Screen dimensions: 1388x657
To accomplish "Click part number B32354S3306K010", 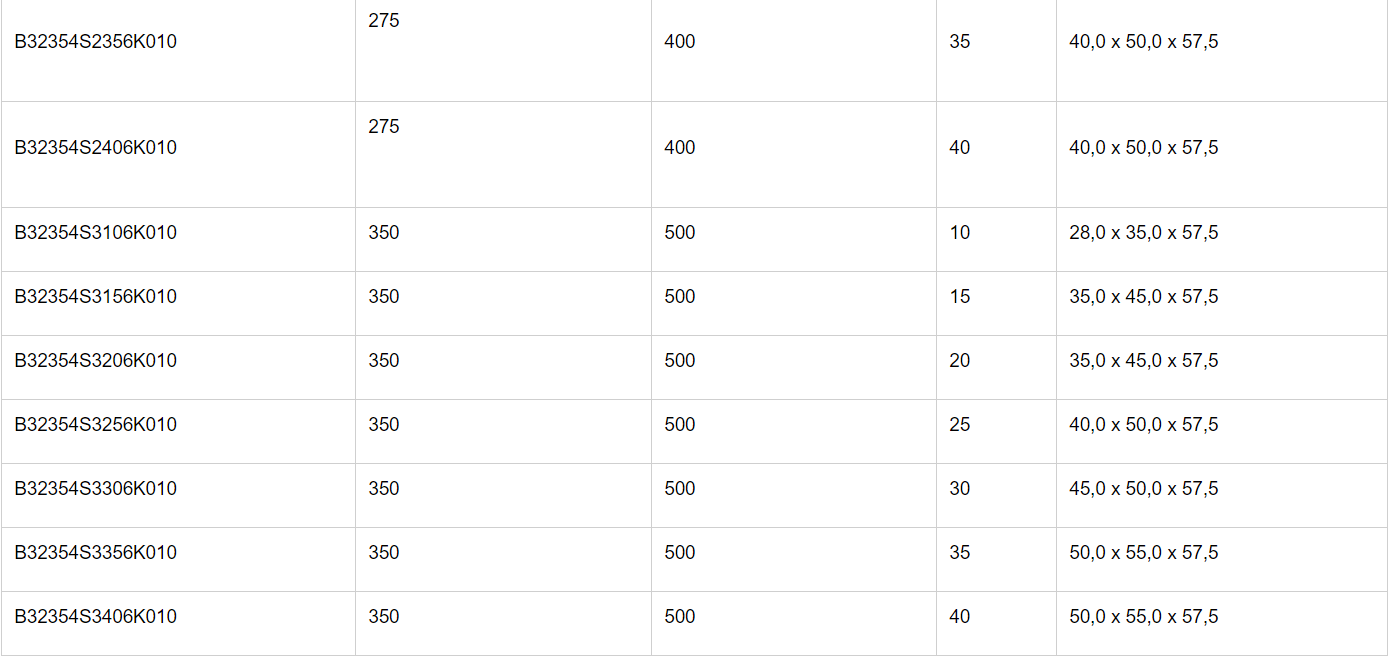I will coord(95,489).
